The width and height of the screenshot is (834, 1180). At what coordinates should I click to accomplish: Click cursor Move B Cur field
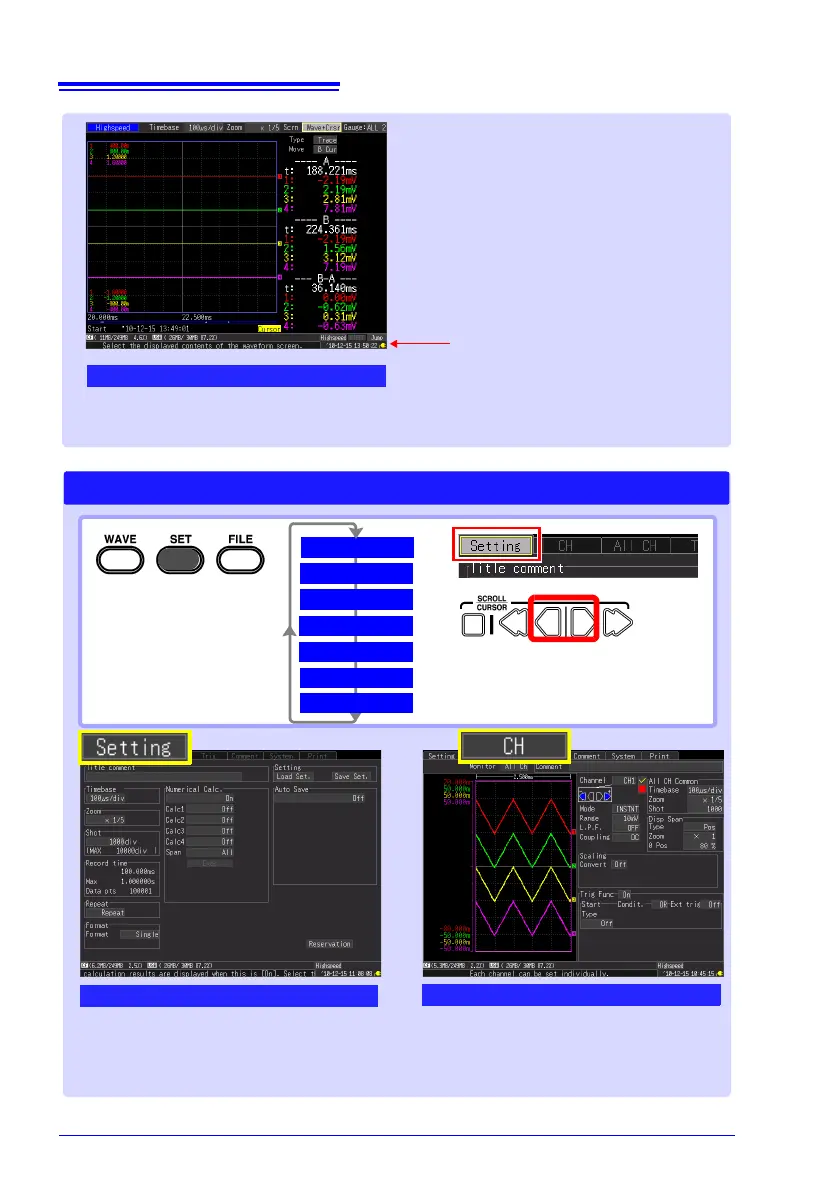point(327,149)
